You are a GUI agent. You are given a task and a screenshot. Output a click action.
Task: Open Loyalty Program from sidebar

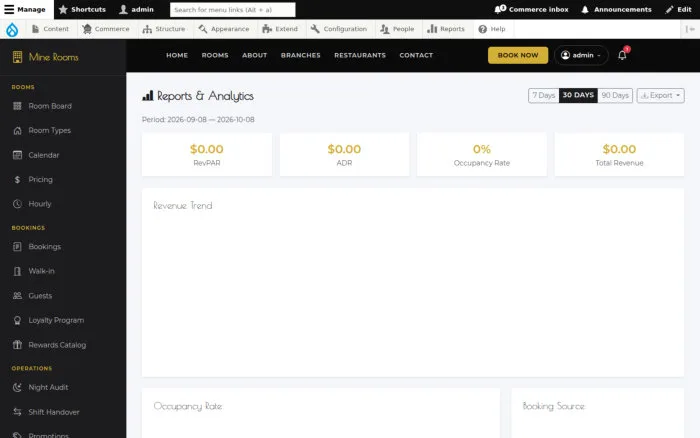point(63,321)
